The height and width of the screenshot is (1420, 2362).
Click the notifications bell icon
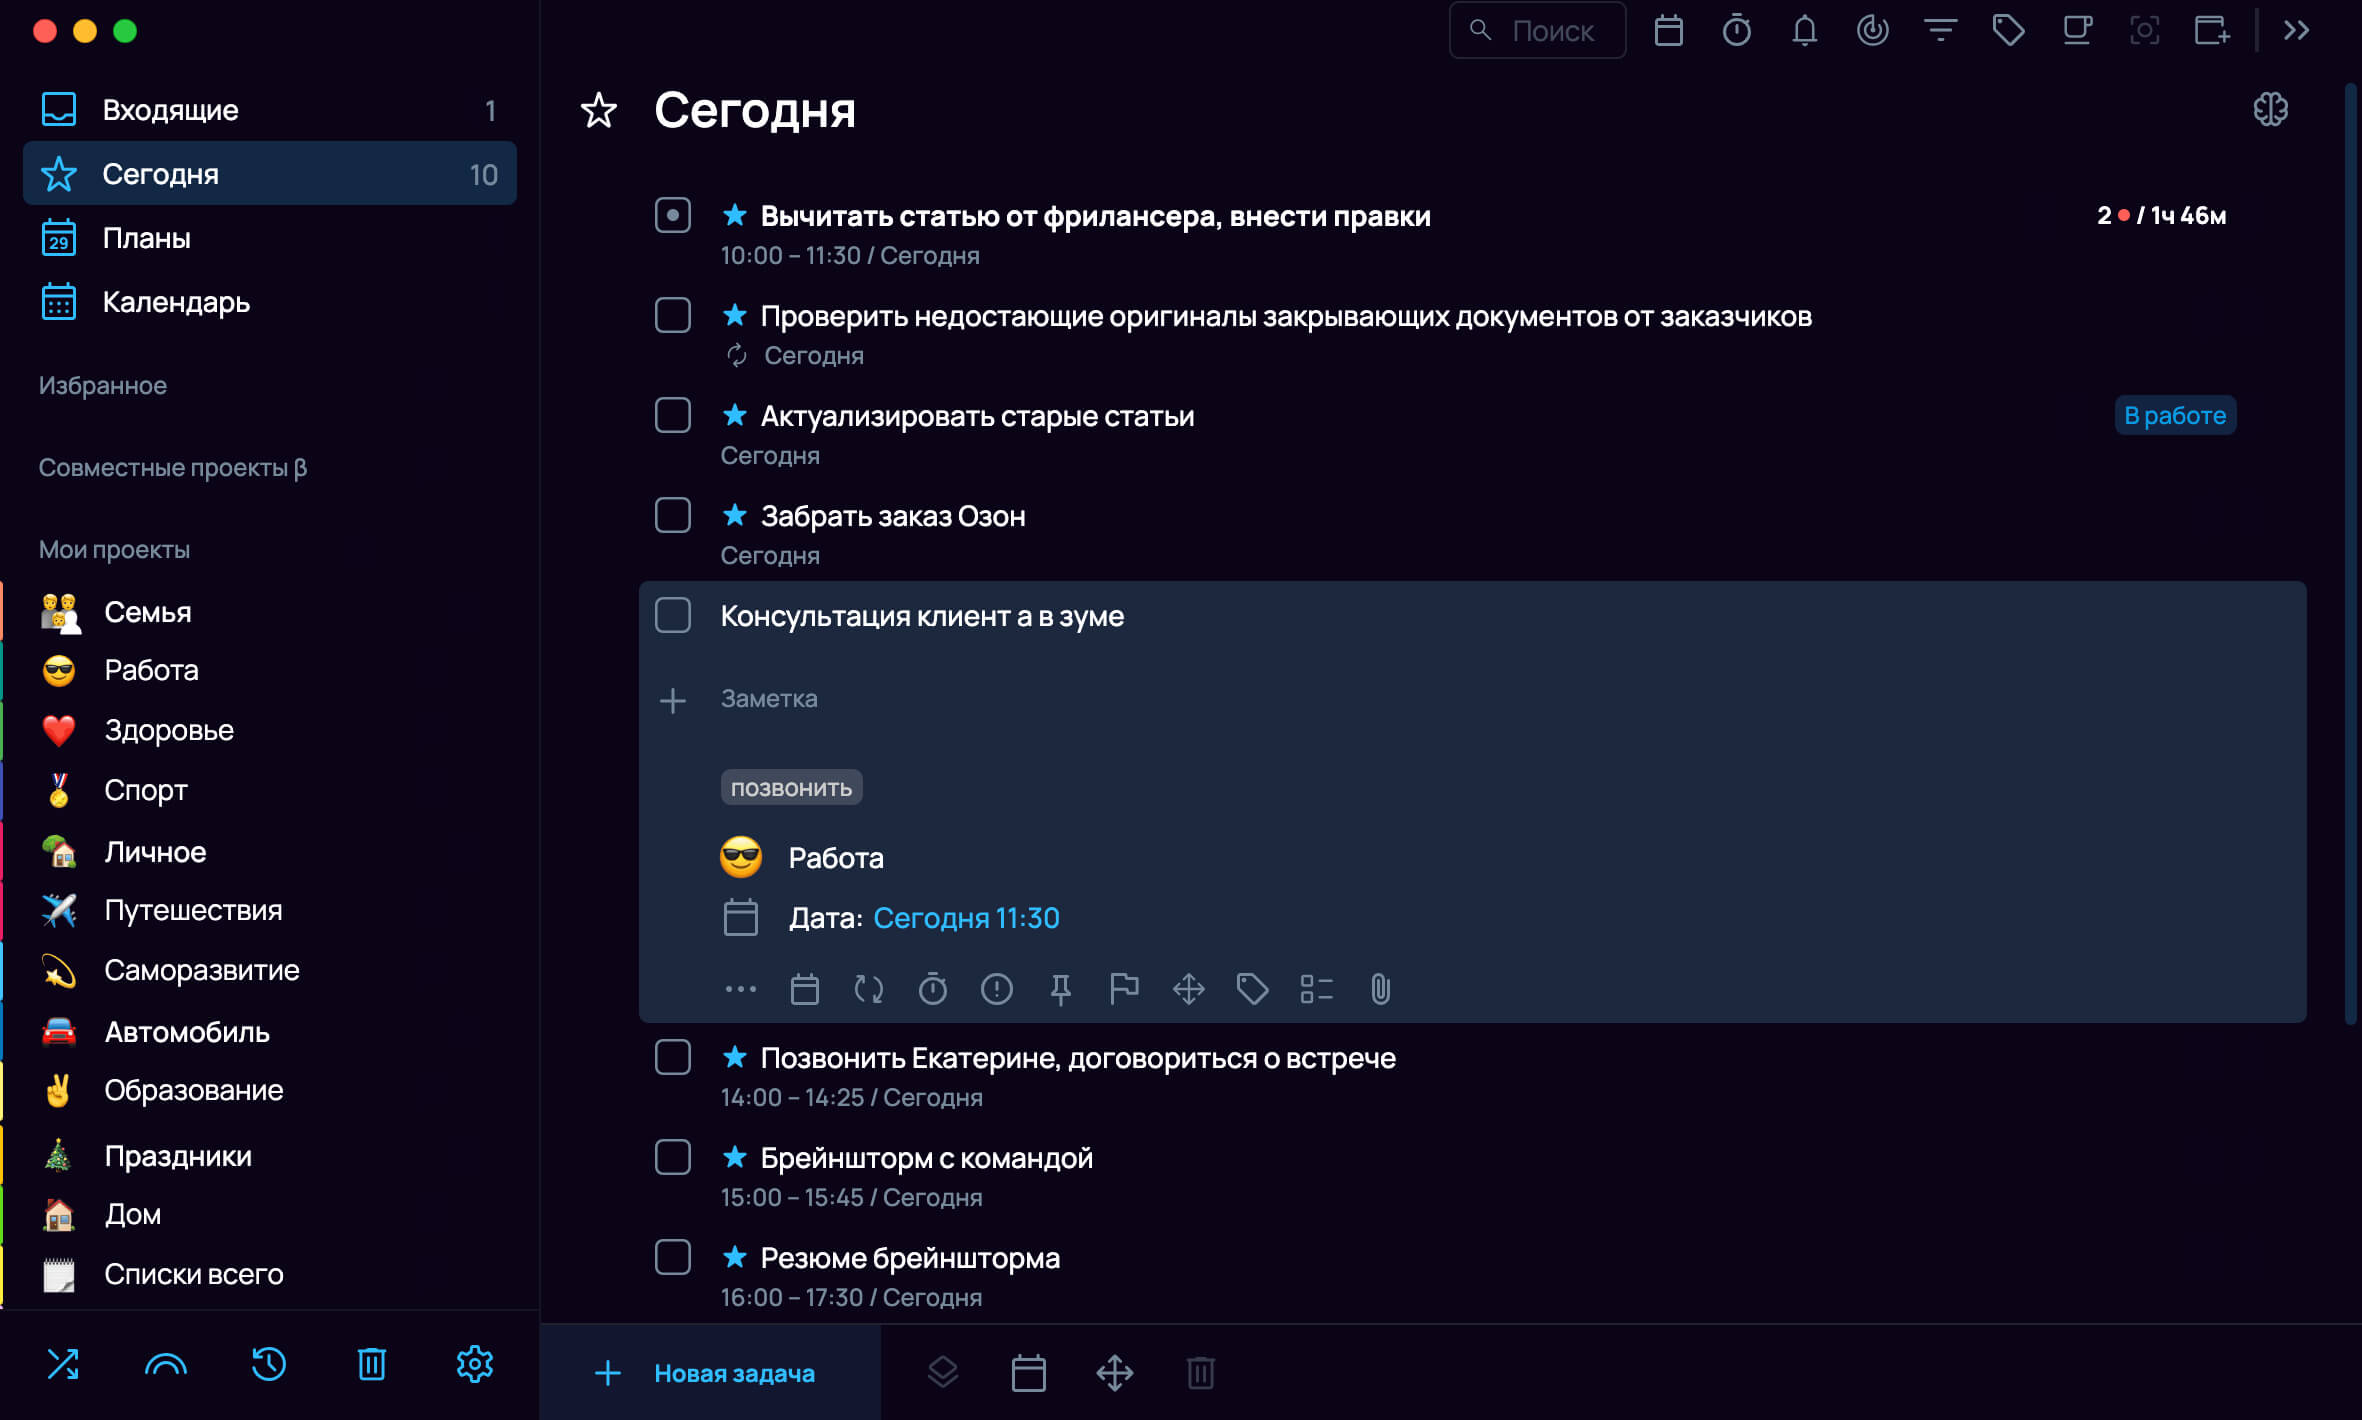[1804, 31]
